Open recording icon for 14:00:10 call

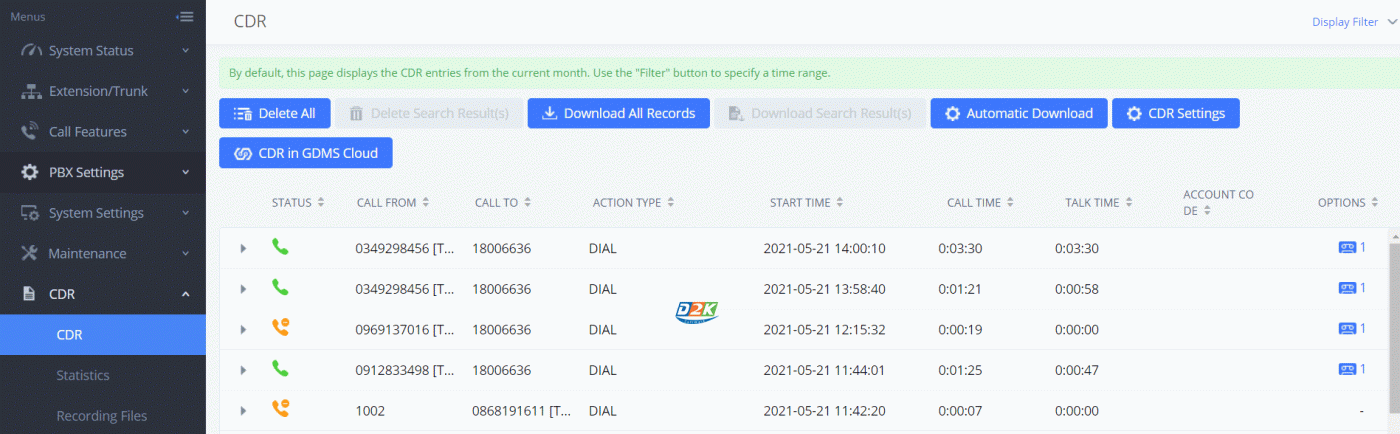pyautogui.click(x=1346, y=247)
